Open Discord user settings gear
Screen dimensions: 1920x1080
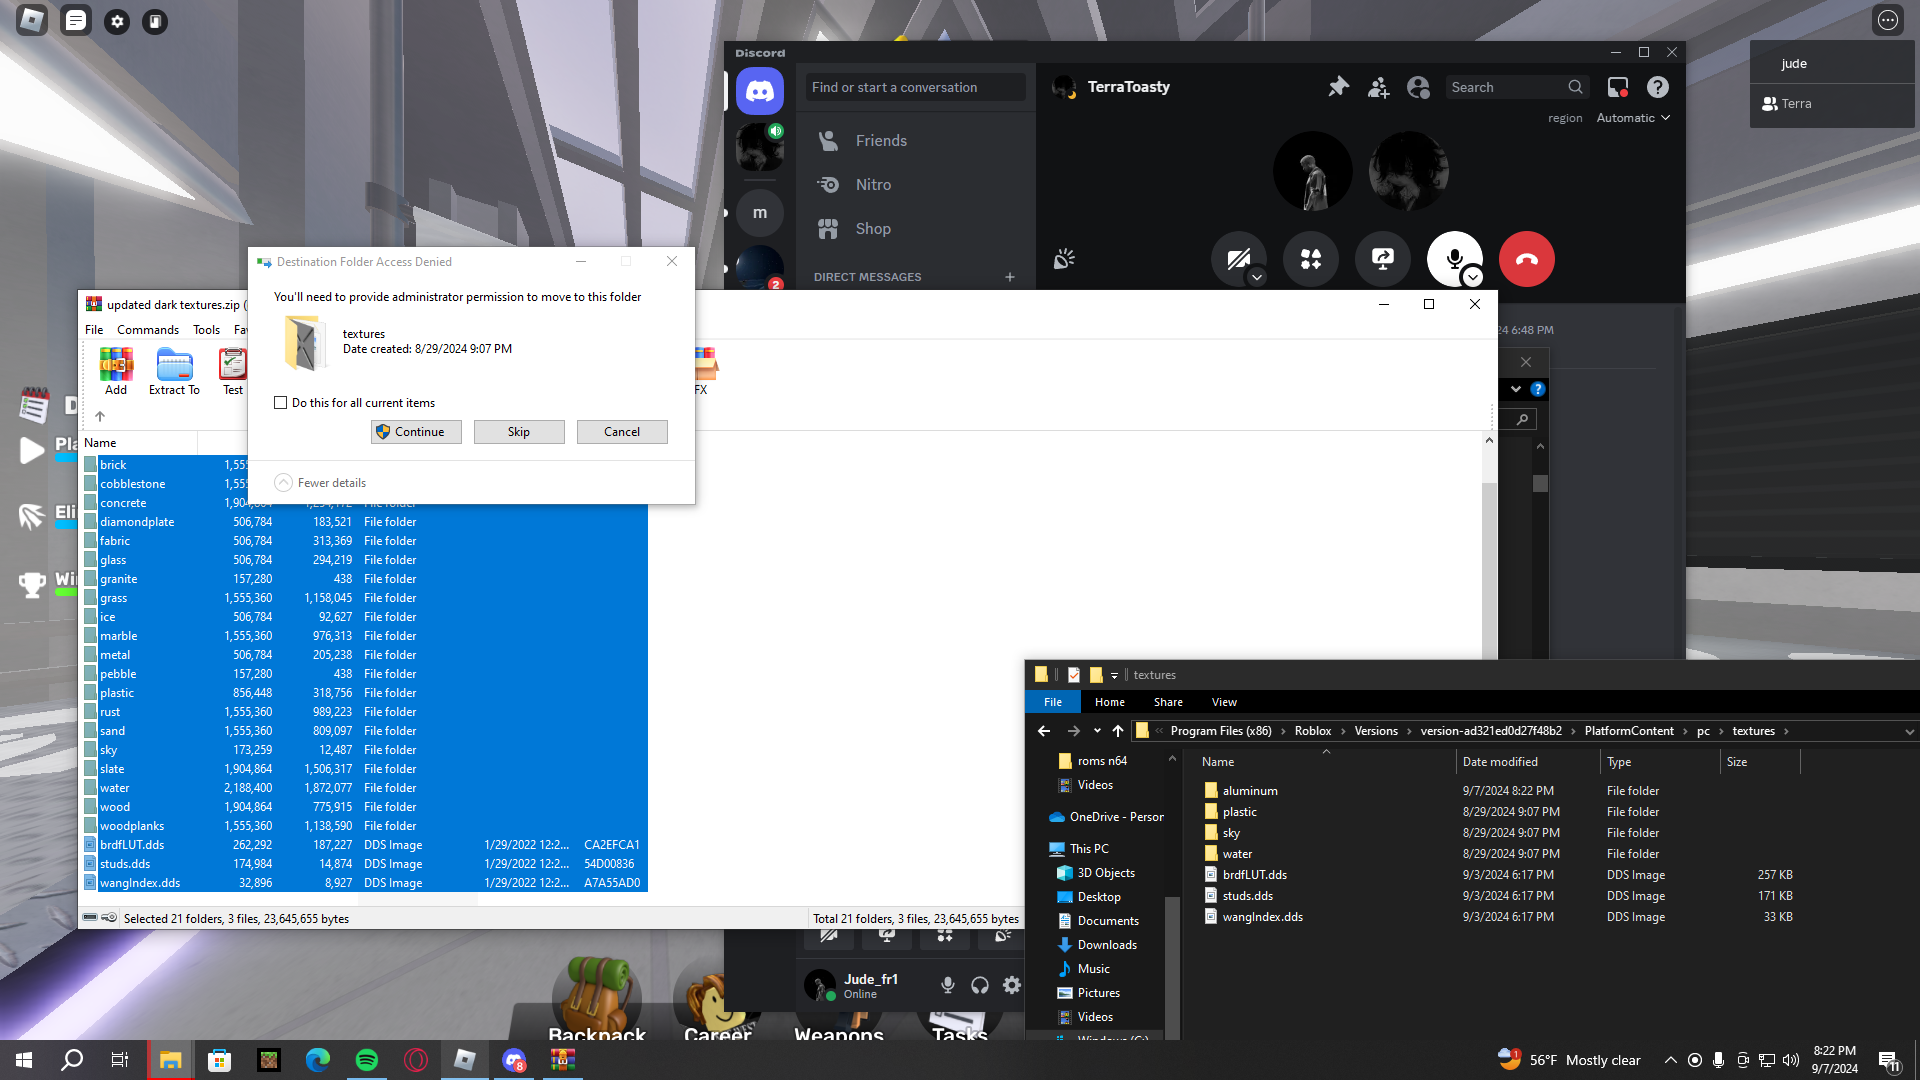(1012, 985)
